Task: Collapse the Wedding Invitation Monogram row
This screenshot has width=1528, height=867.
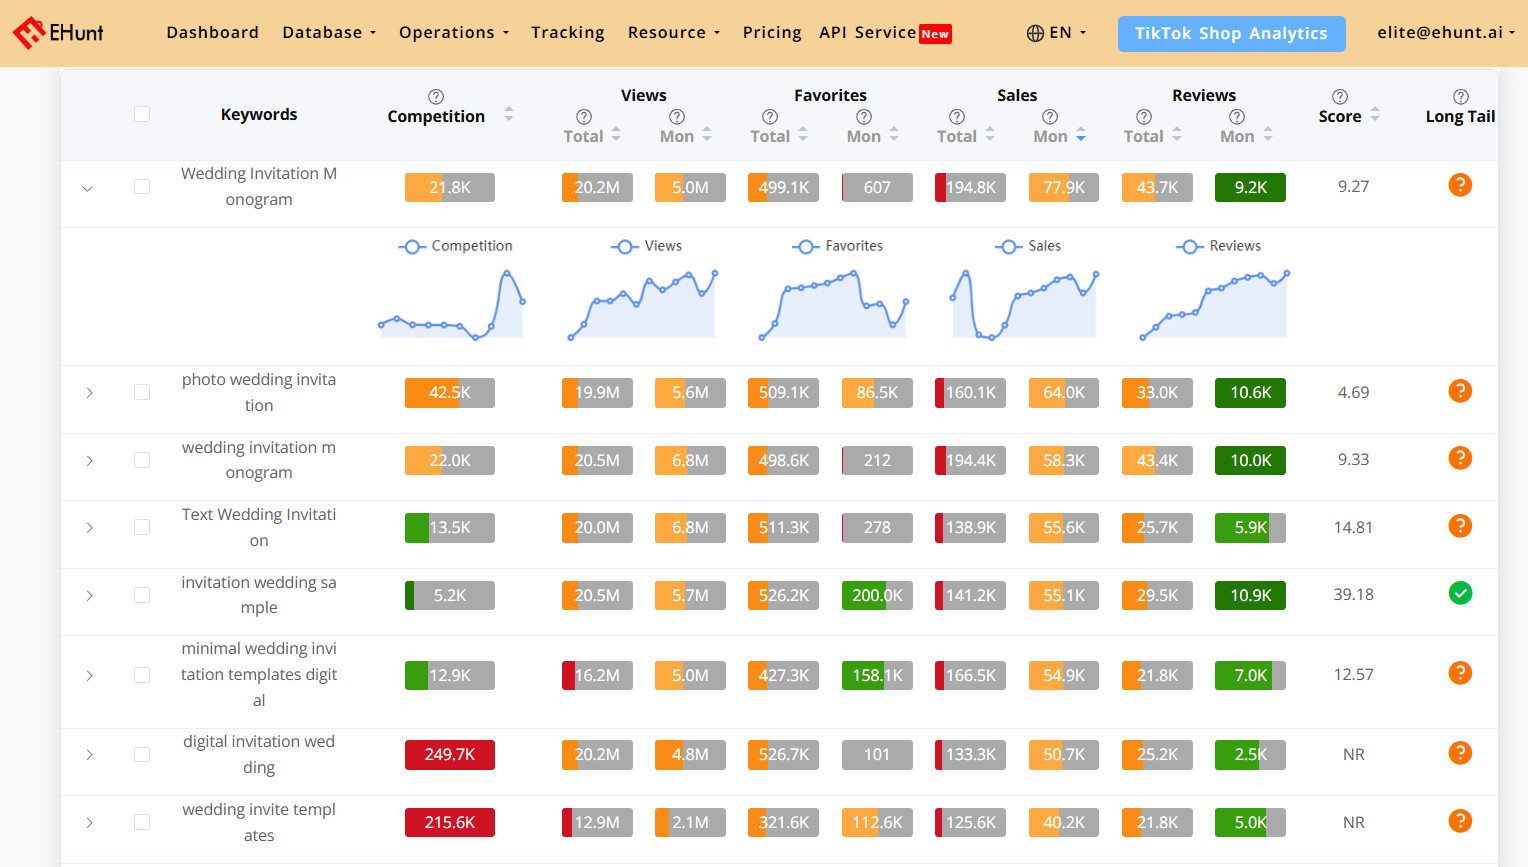Action: (x=88, y=188)
